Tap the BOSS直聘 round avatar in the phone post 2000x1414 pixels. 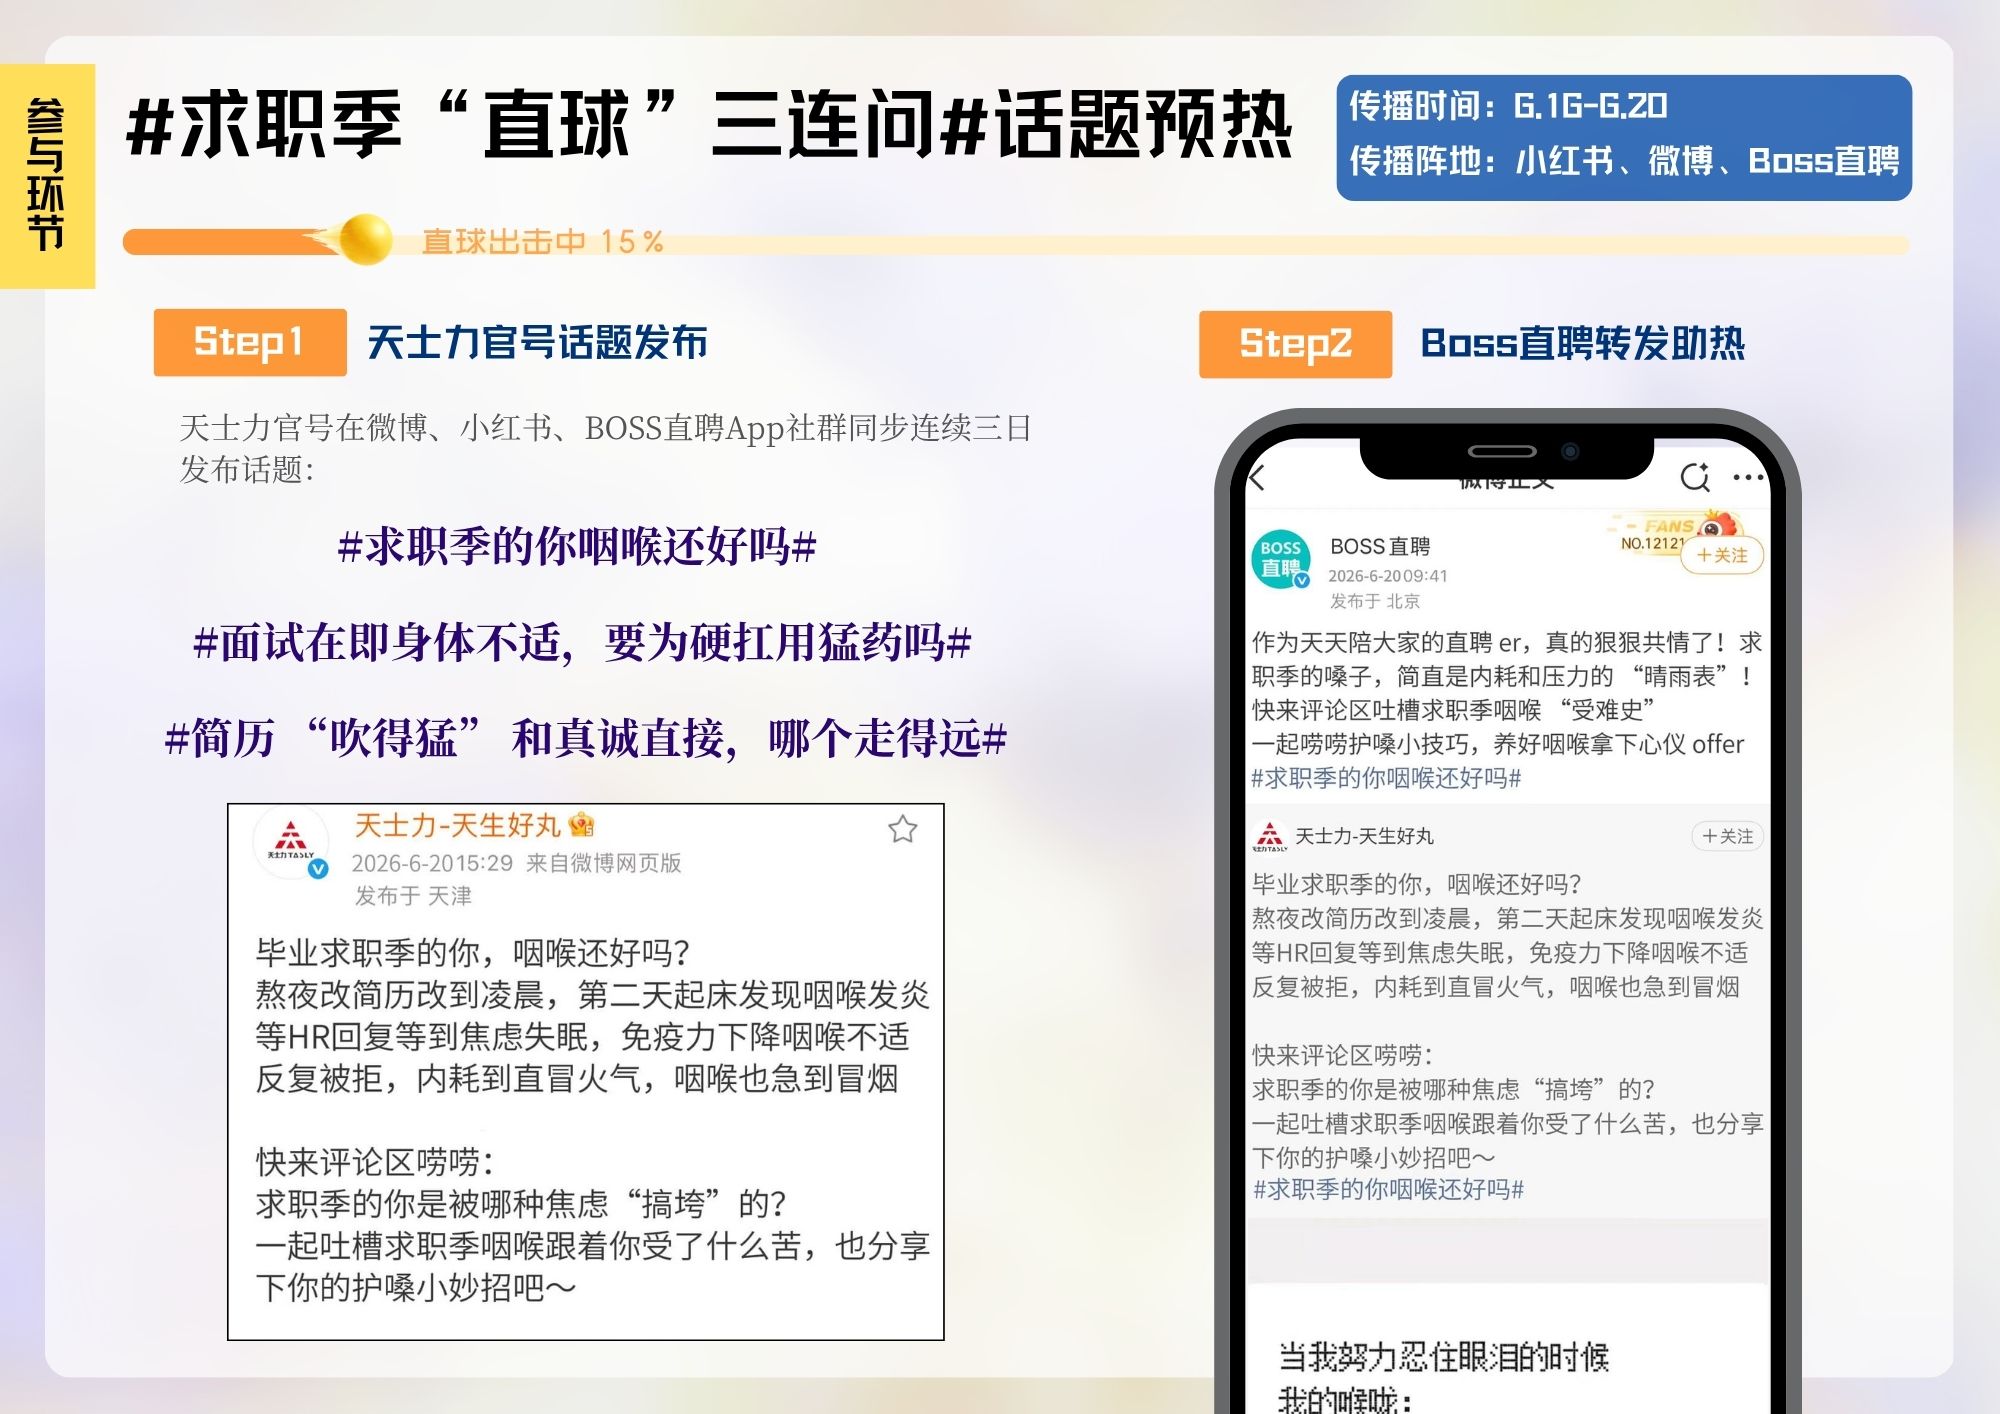click(x=1281, y=559)
